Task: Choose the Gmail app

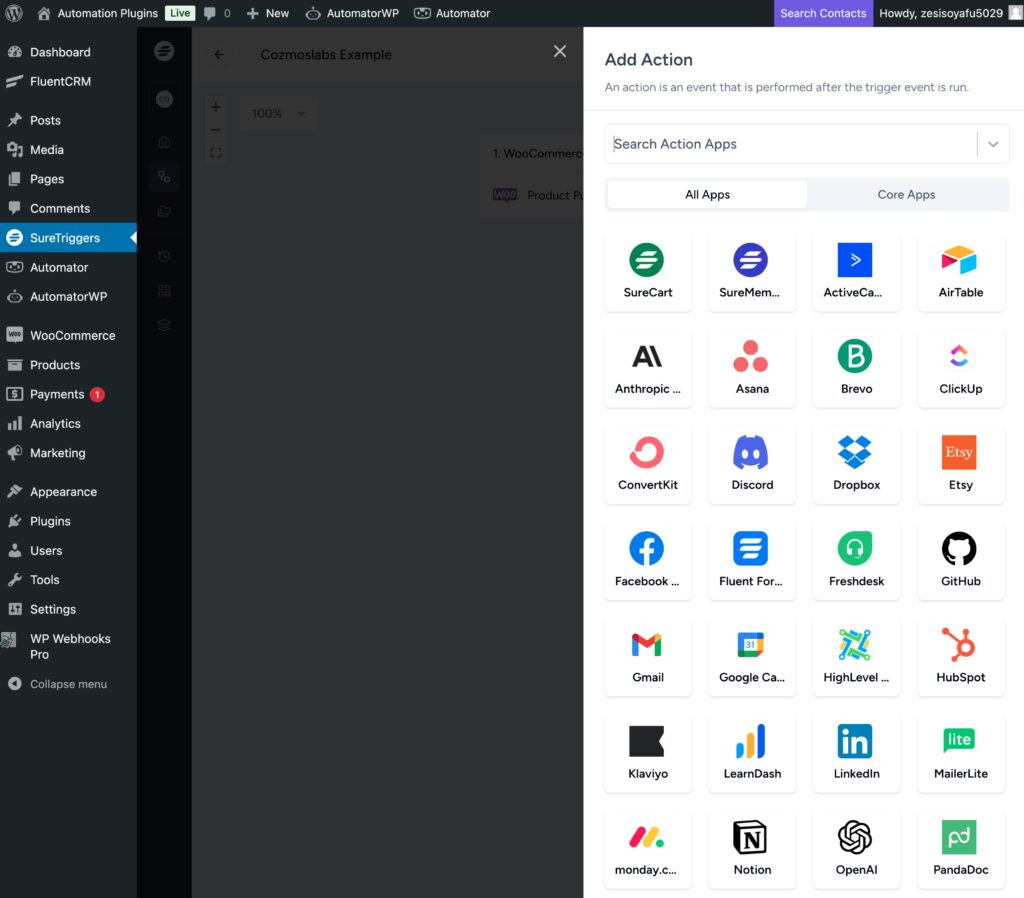Action: point(647,657)
